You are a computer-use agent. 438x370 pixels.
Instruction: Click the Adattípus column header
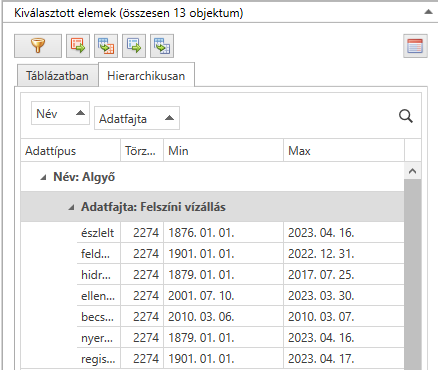(70, 151)
